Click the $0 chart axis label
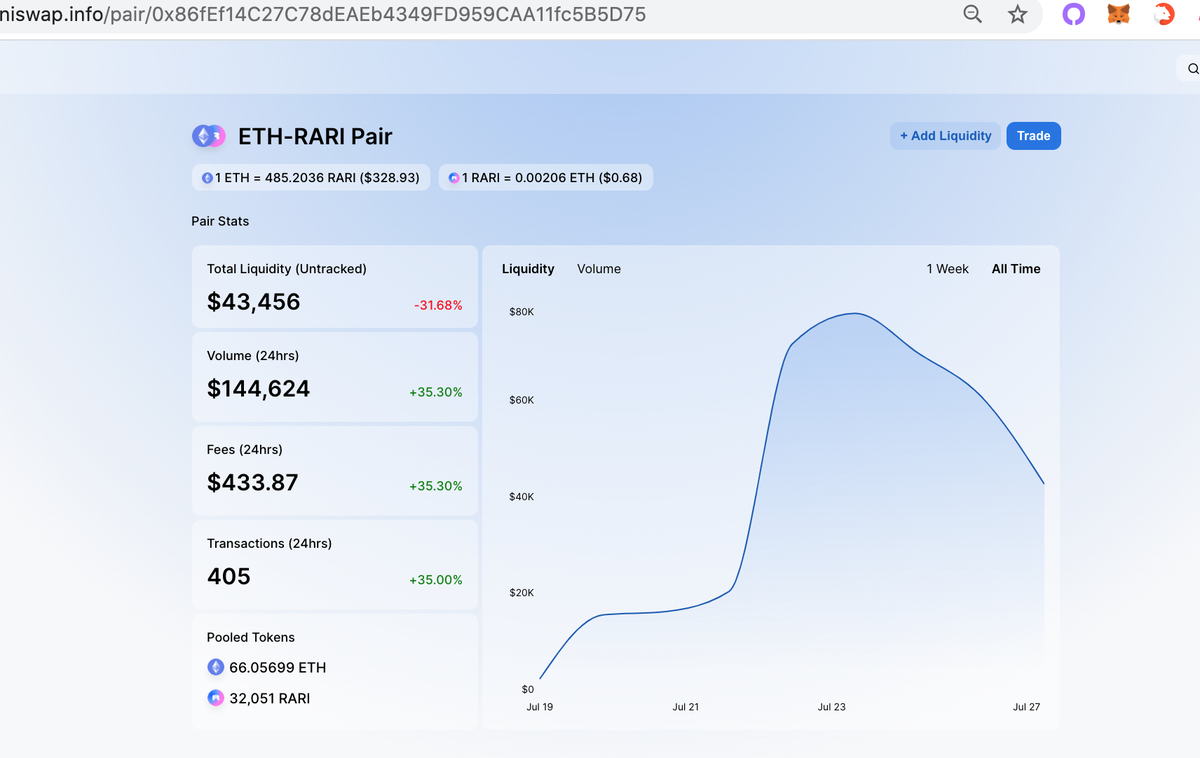Screen dimensions: 1200x758 point(528,689)
